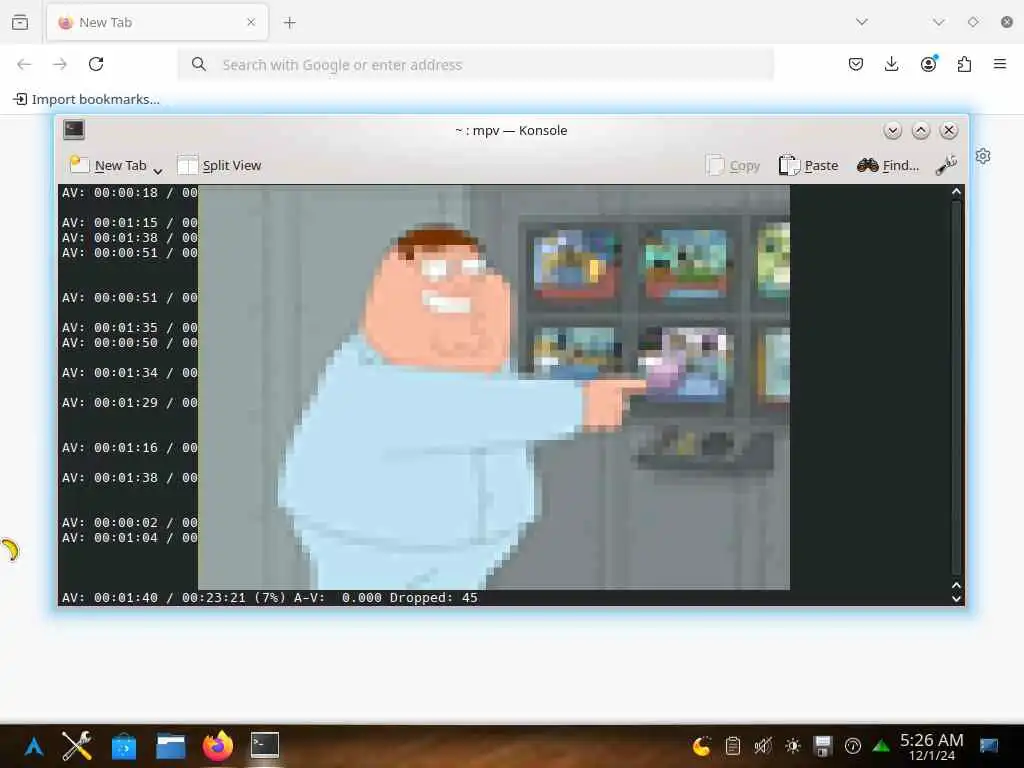
Task: Open Firefox tab list view icon
Action: pos(20,22)
